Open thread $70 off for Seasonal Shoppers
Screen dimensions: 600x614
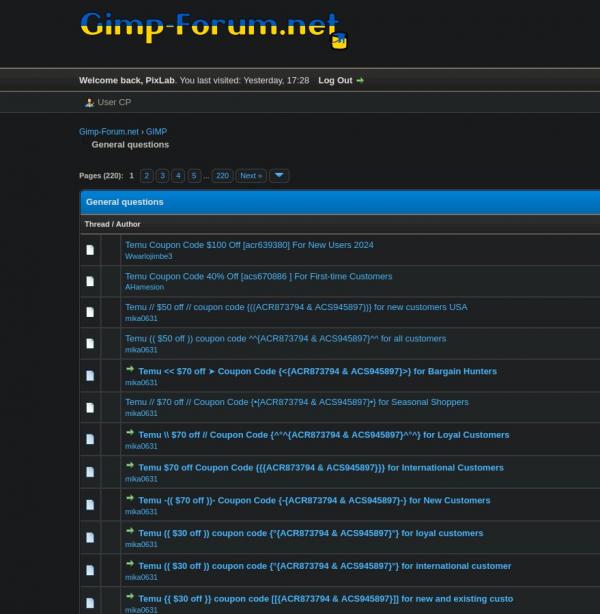pos(296,402)
